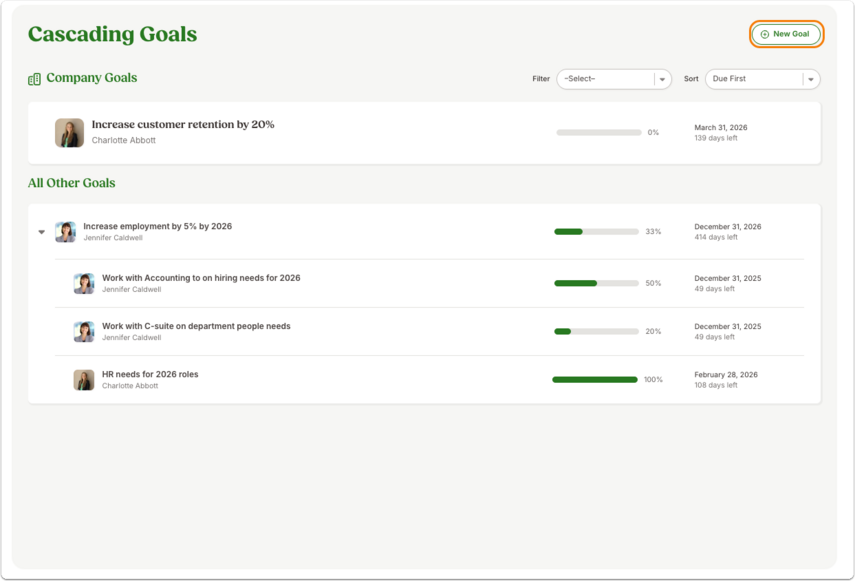Image resolution: width=855 pixels, height=581 pixels.
Task: Click the Cascading Goals page title
Action: pyautogui.click(x=112, y=34)
